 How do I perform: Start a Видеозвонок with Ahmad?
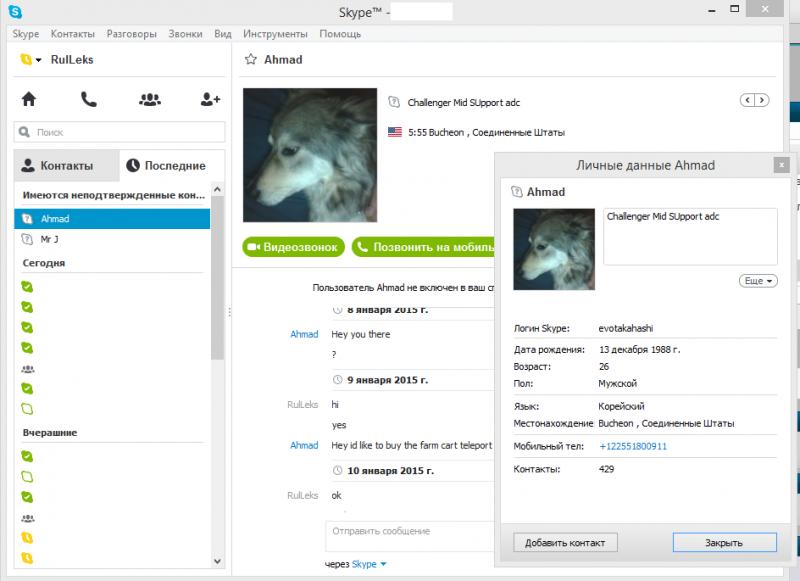pyautogui.click(x=293, y=247)
